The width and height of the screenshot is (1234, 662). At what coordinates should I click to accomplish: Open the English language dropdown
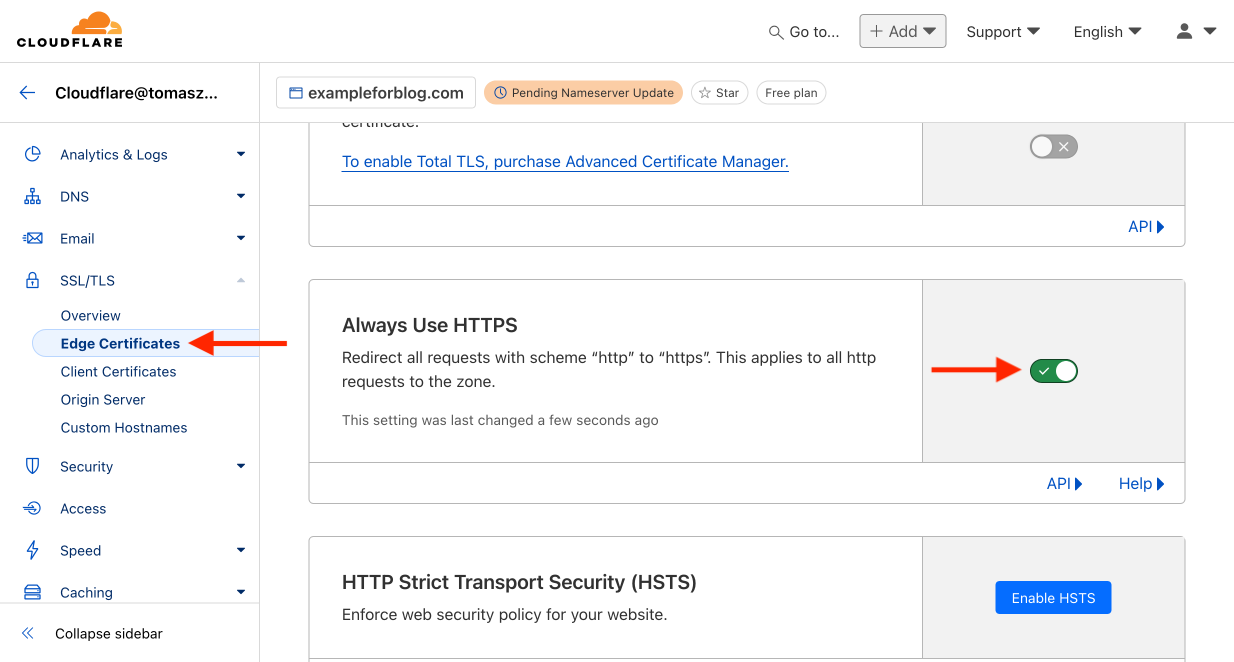1107,32
